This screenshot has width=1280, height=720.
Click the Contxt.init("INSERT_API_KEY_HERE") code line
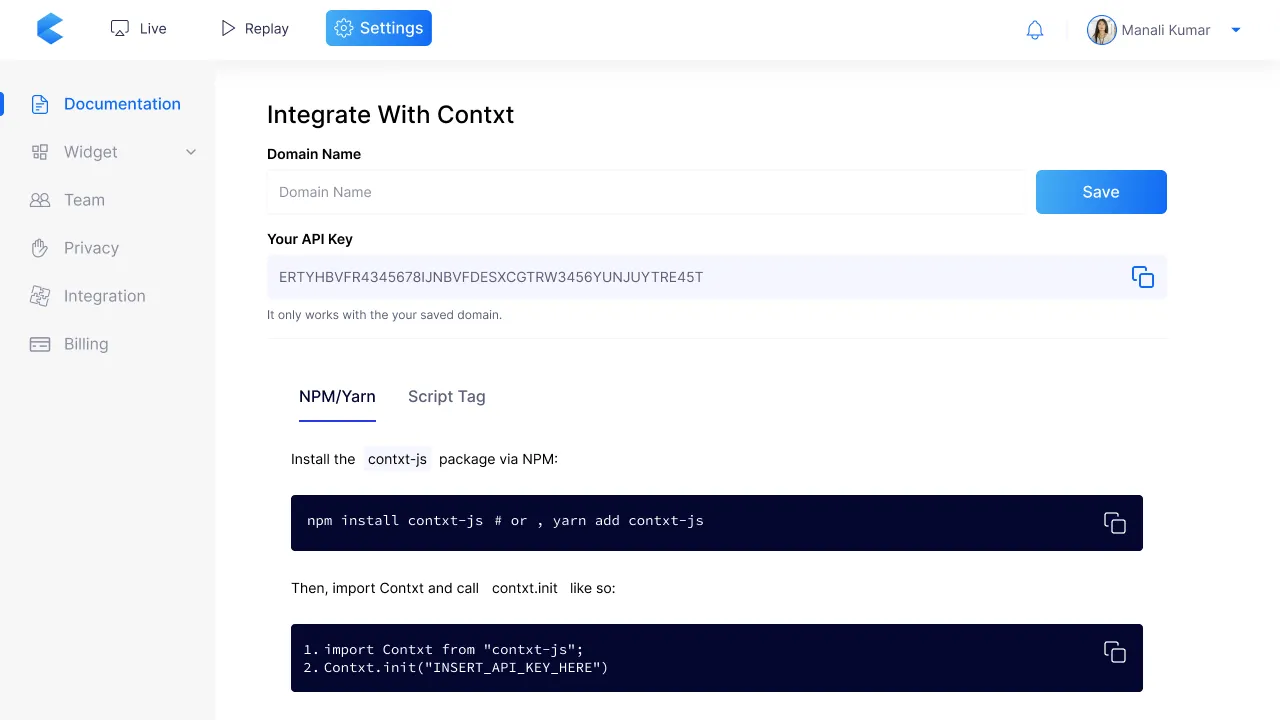point(466,667)
